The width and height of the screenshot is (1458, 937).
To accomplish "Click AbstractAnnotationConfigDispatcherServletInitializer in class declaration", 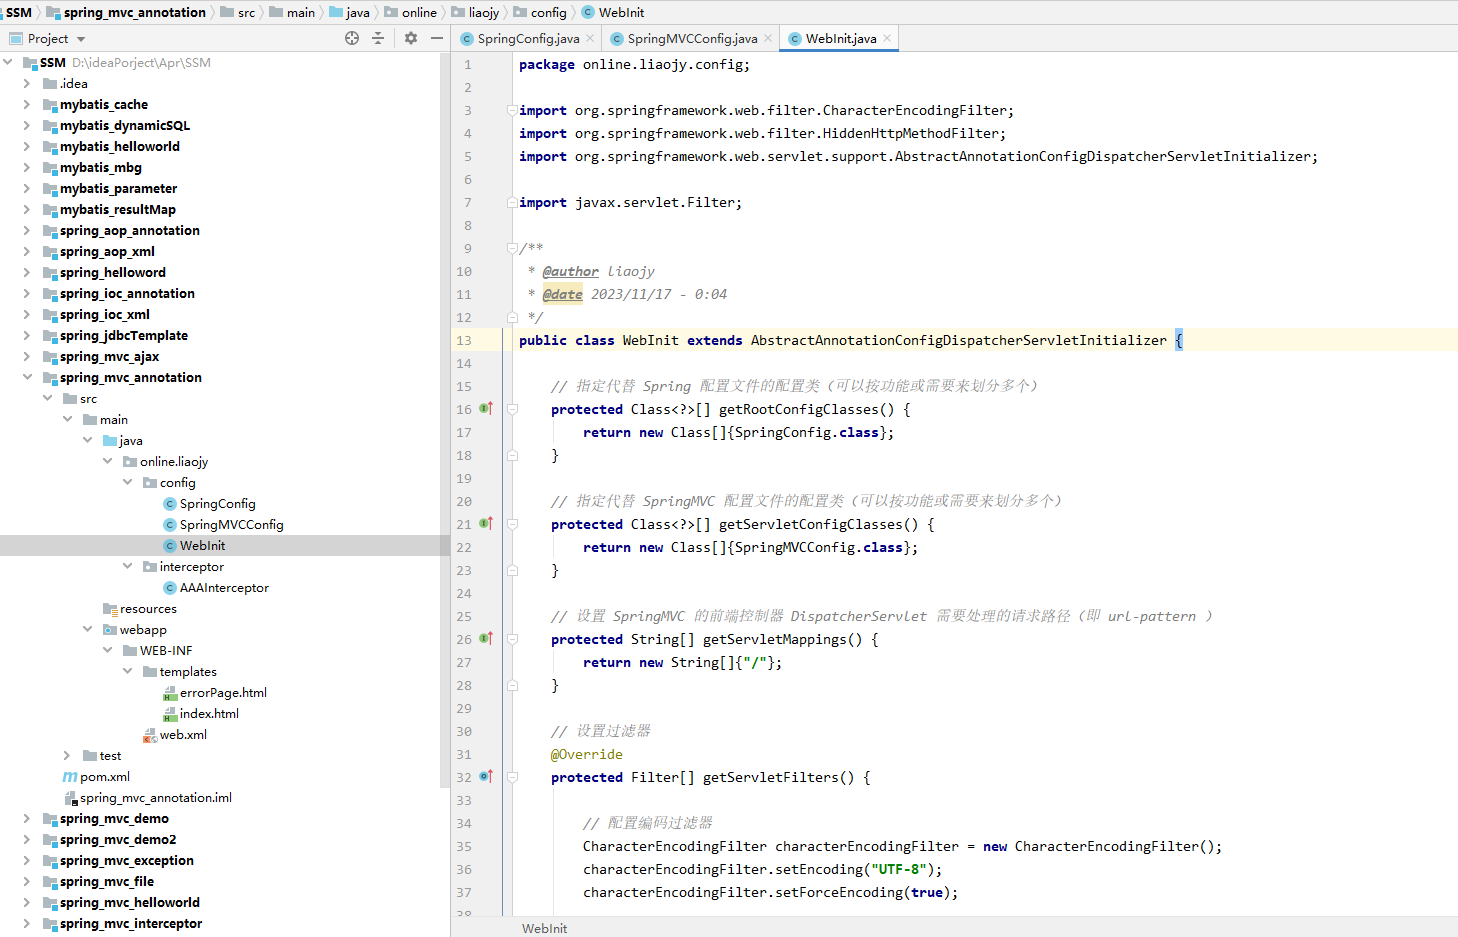I will (x=958, y=340).
